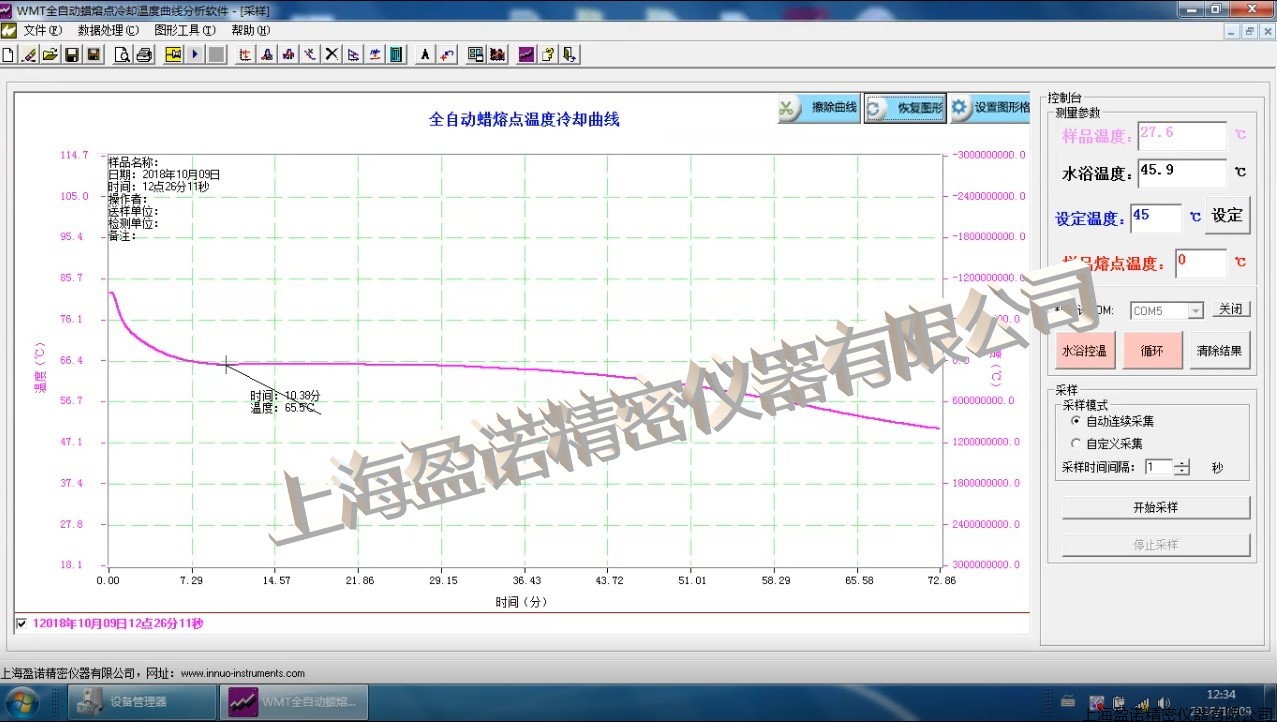Open a file with the folder icon
Image resolution: width=1277 pixels, height=722 pixels.
(x=50, y=55)
